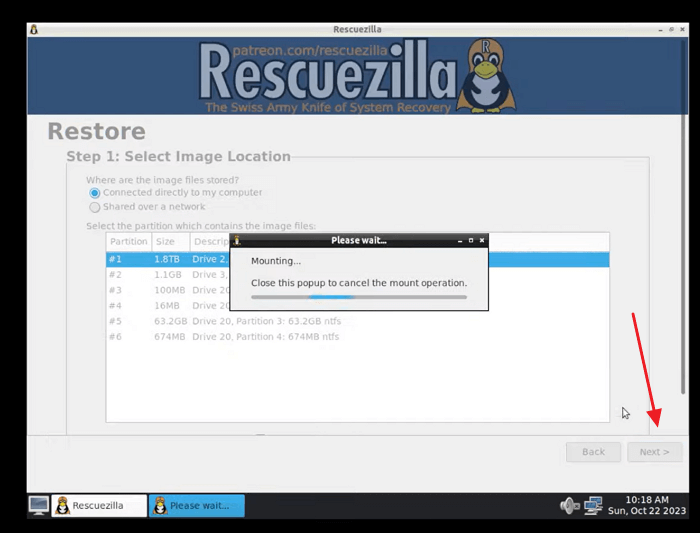This screenshot has width=700, height=533.
Task: Select partition row #4 16MB
Action: tap(358, 306)
